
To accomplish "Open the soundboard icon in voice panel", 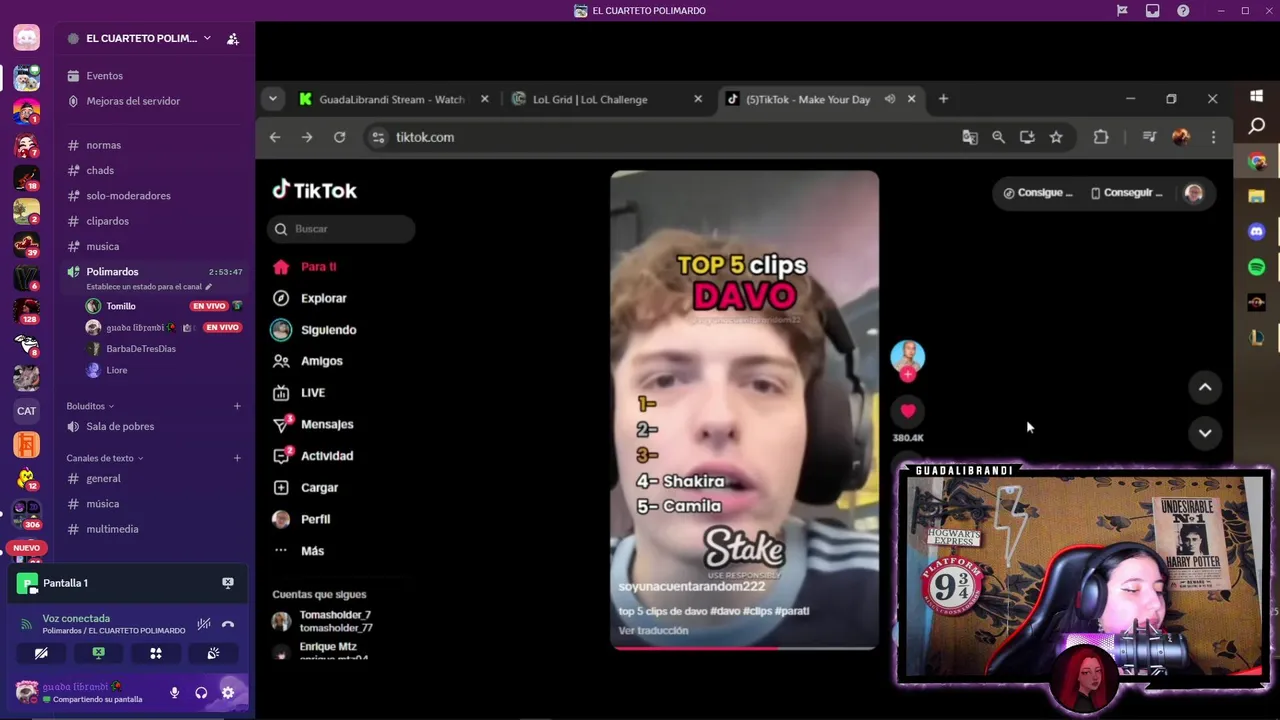I will (x=213, y=653).
